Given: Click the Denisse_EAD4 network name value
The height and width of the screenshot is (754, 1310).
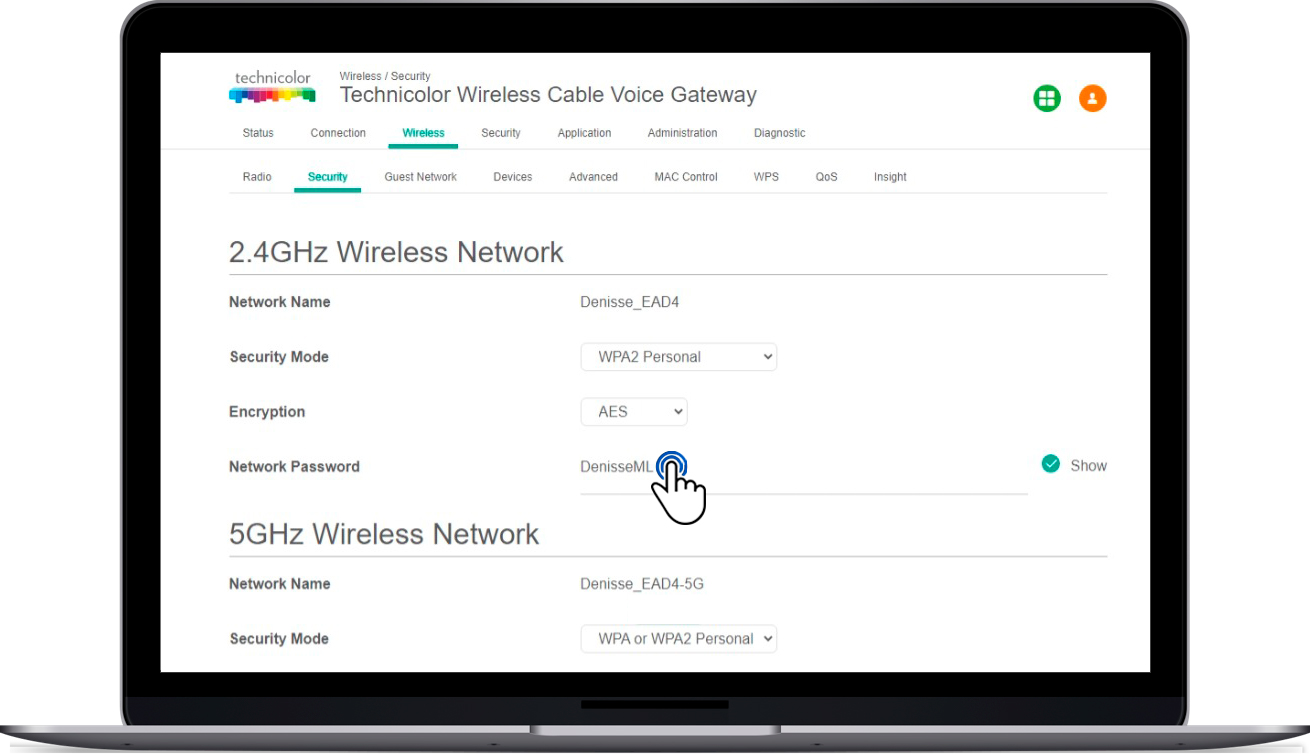Looking at the screenshot, I should [x=629, y=302].
